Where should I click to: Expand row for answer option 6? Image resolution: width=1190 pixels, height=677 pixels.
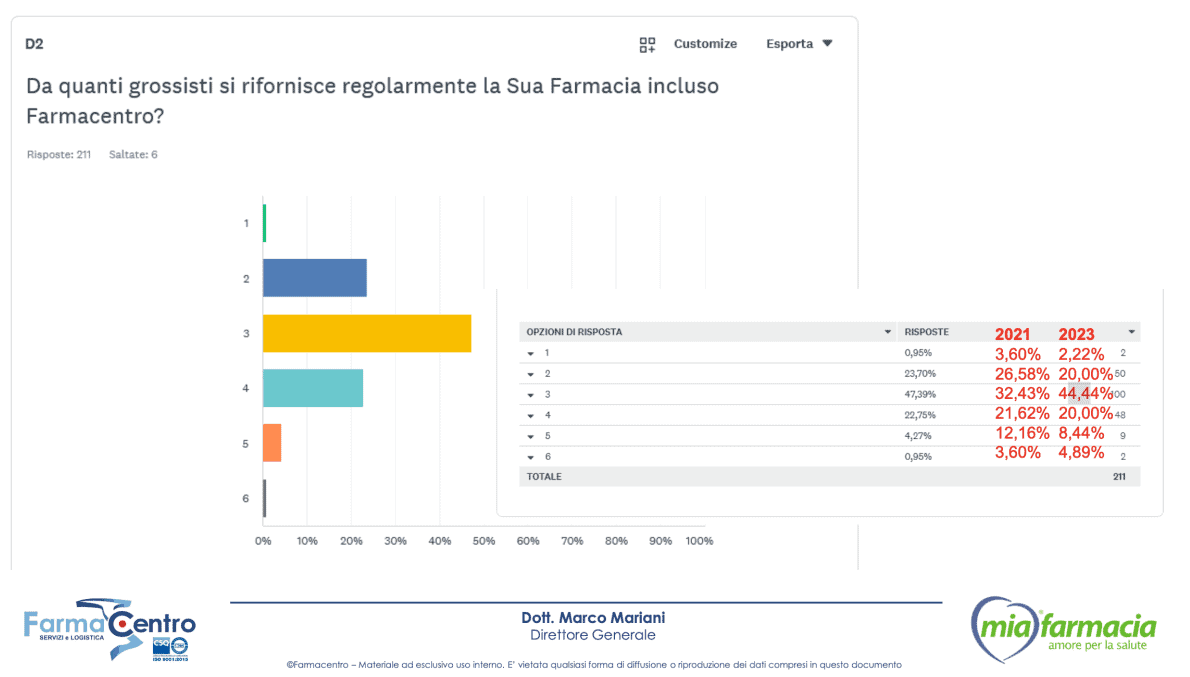pyautogui.click(x=532, y=457)
